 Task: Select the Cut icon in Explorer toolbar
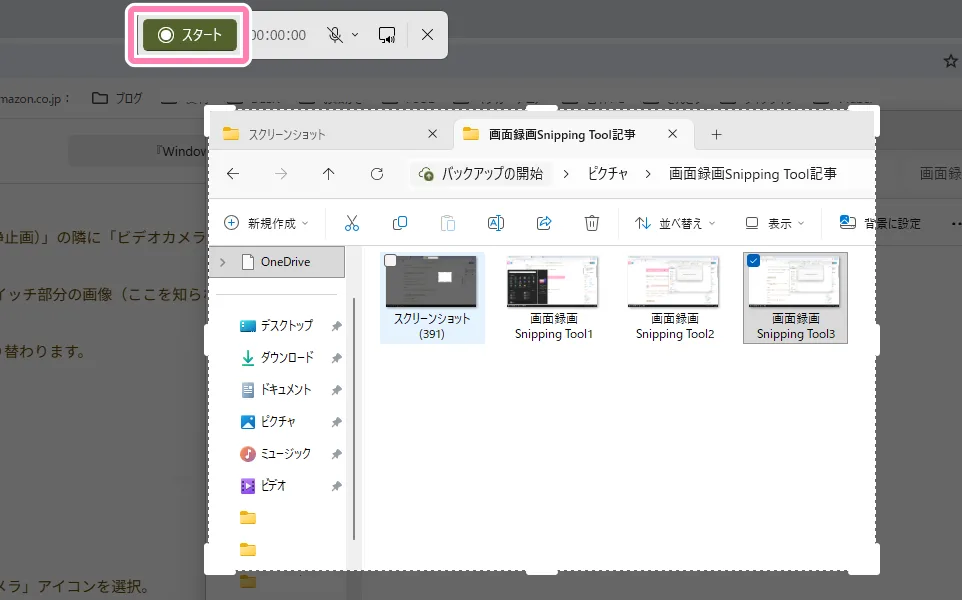click(x=352, y=222)
